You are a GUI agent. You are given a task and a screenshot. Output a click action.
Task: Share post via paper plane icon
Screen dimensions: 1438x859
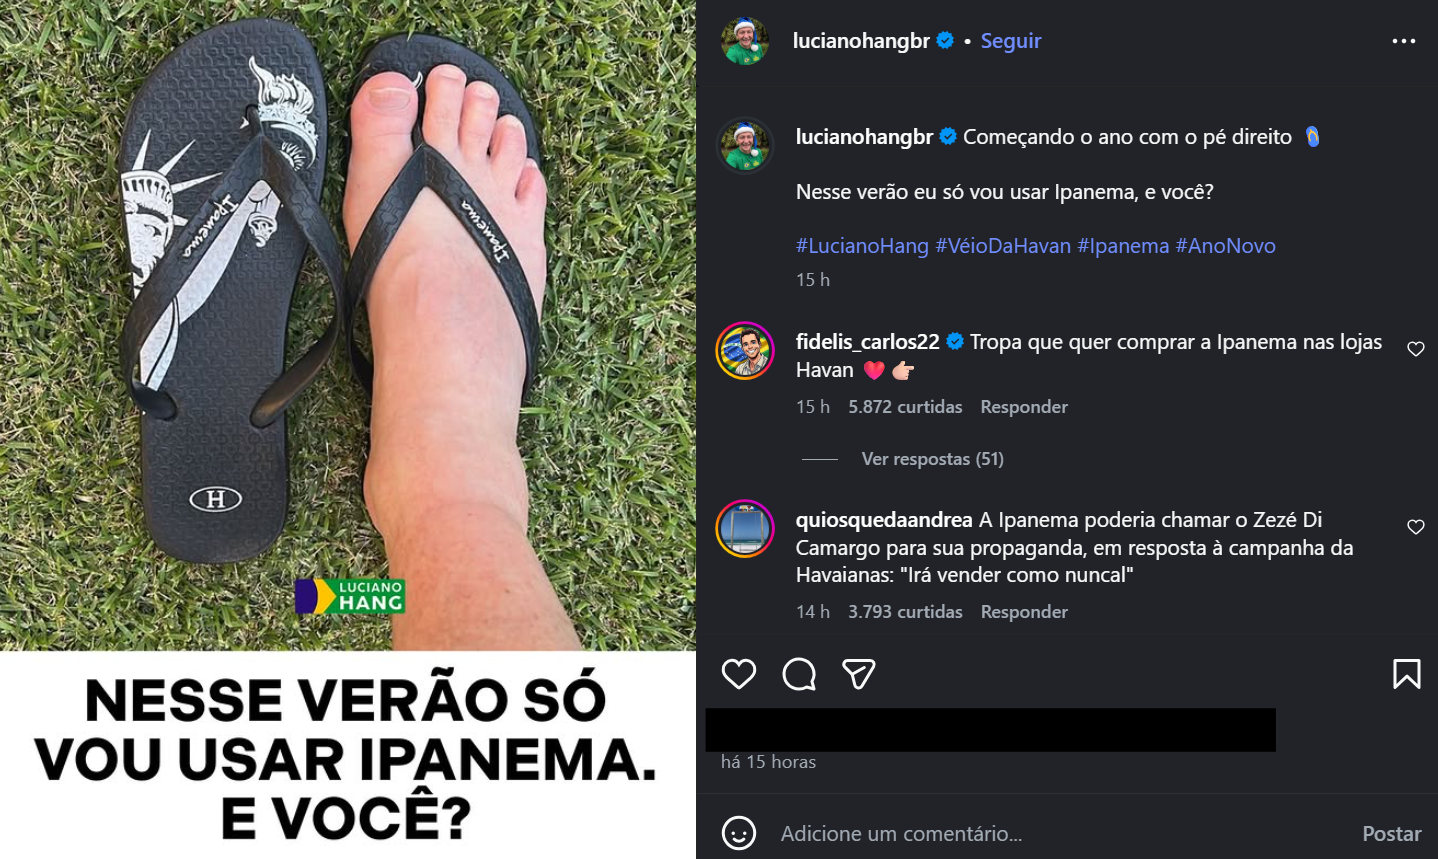(859, 674)
